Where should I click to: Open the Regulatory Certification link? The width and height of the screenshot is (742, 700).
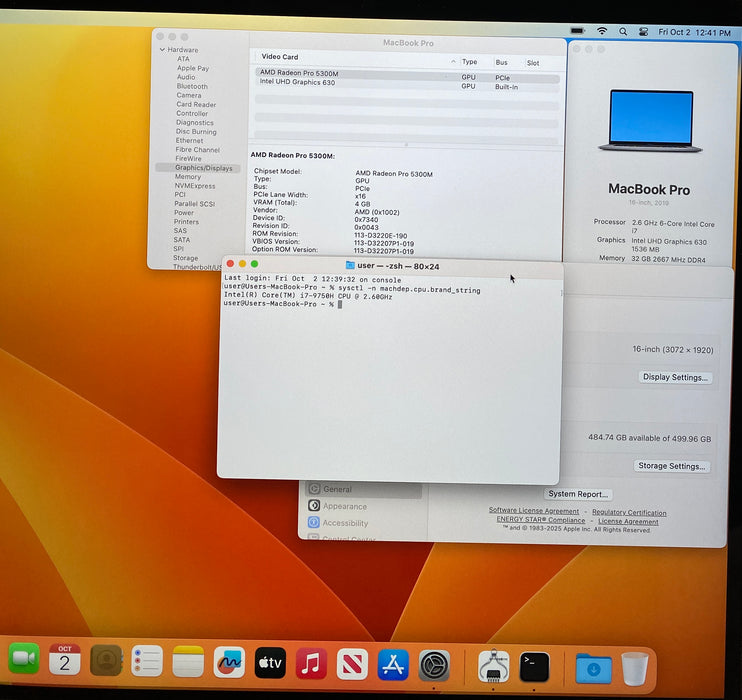[x=629, y=512]
